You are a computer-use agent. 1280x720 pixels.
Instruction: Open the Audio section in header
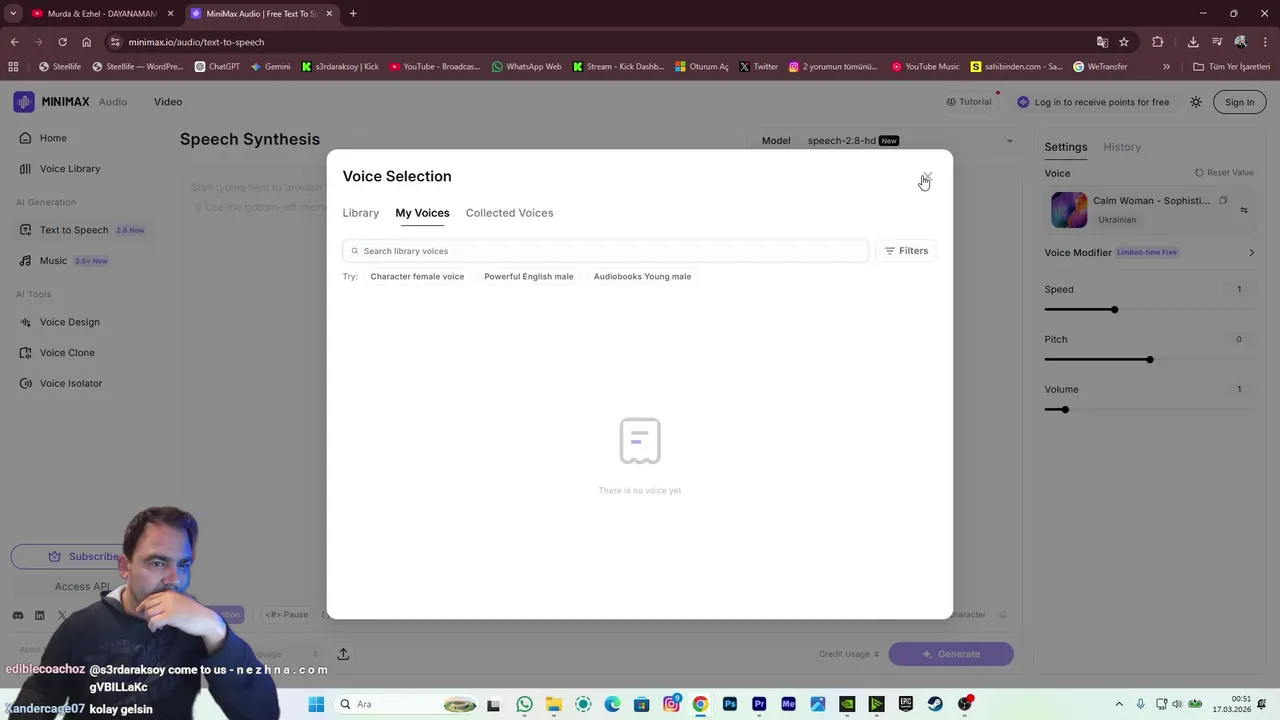(x=113, y=102)
